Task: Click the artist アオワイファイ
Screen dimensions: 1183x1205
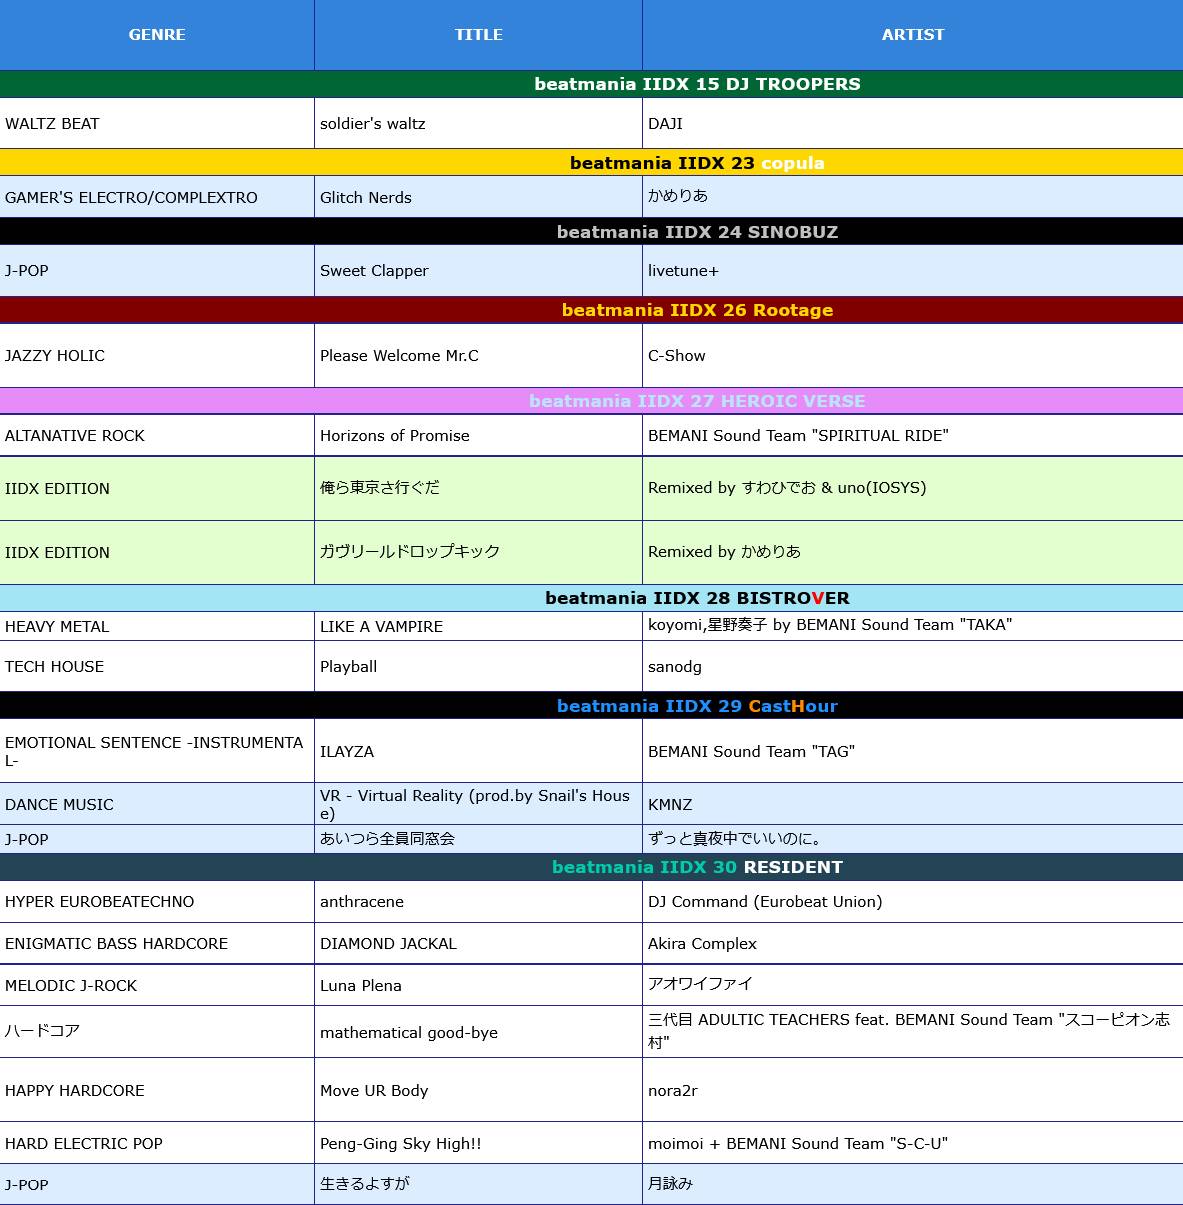Action: [x=700, y=984]
